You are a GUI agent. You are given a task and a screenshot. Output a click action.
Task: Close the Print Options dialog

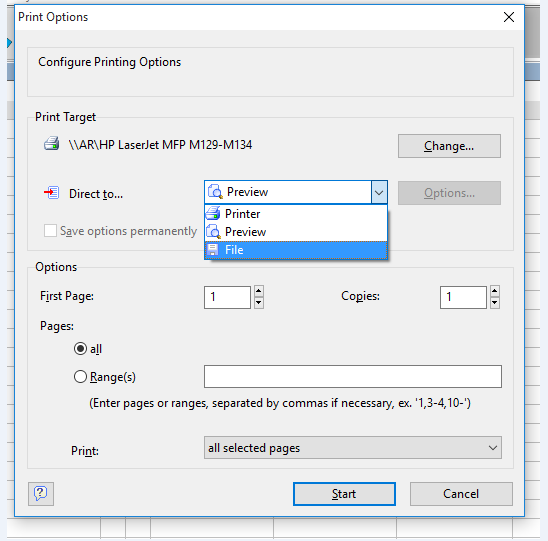coord(509,17)
